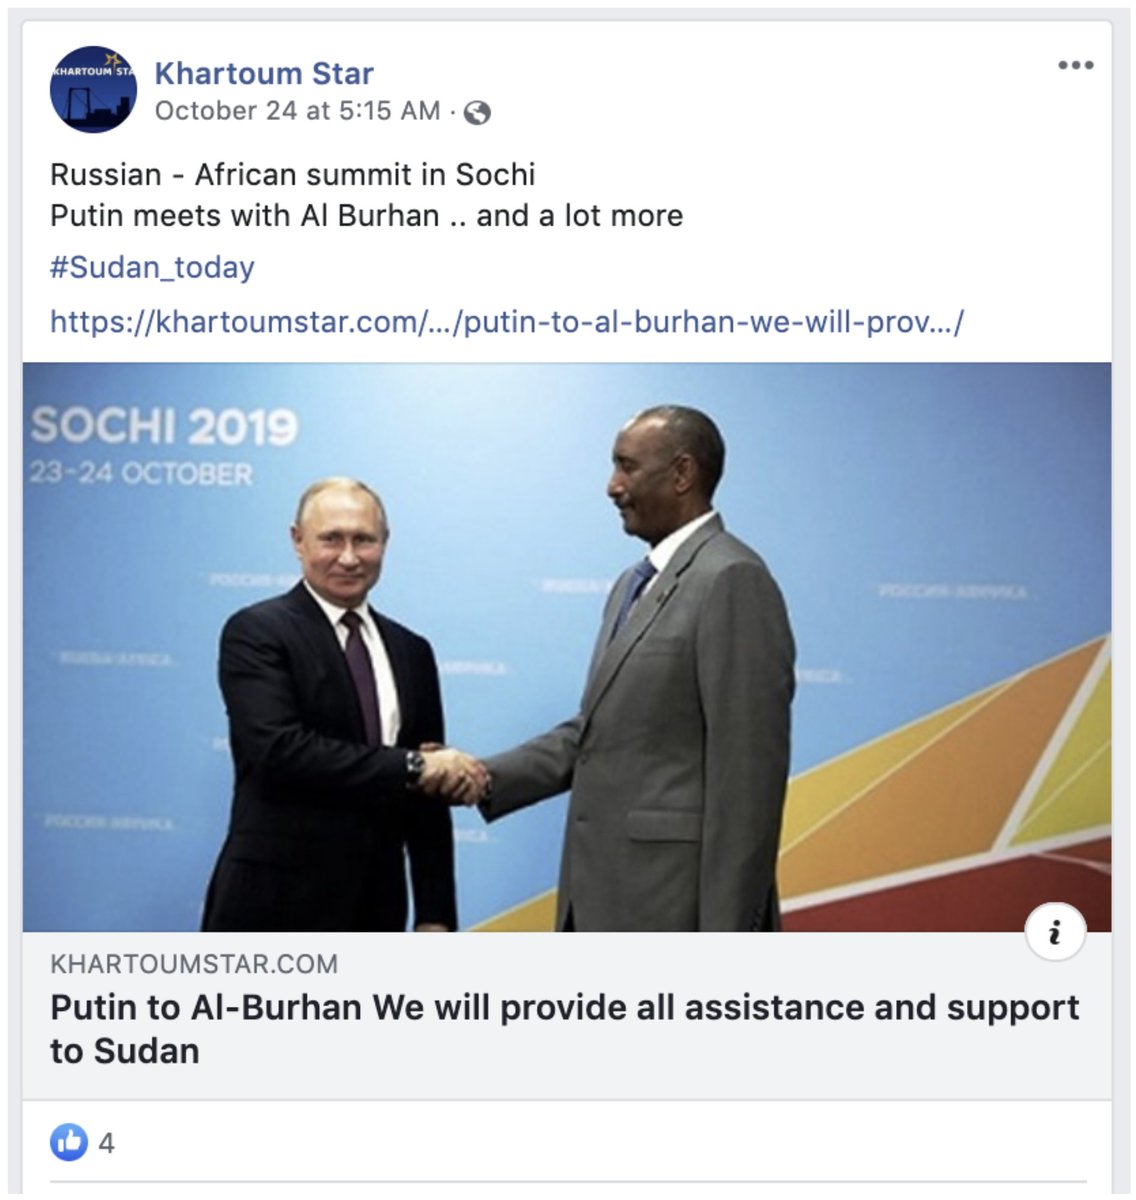Image resolution: width=1136 pixels, height=1200 pixels.
Task: Click the clasped hands in the article photo
Action: 453,773
